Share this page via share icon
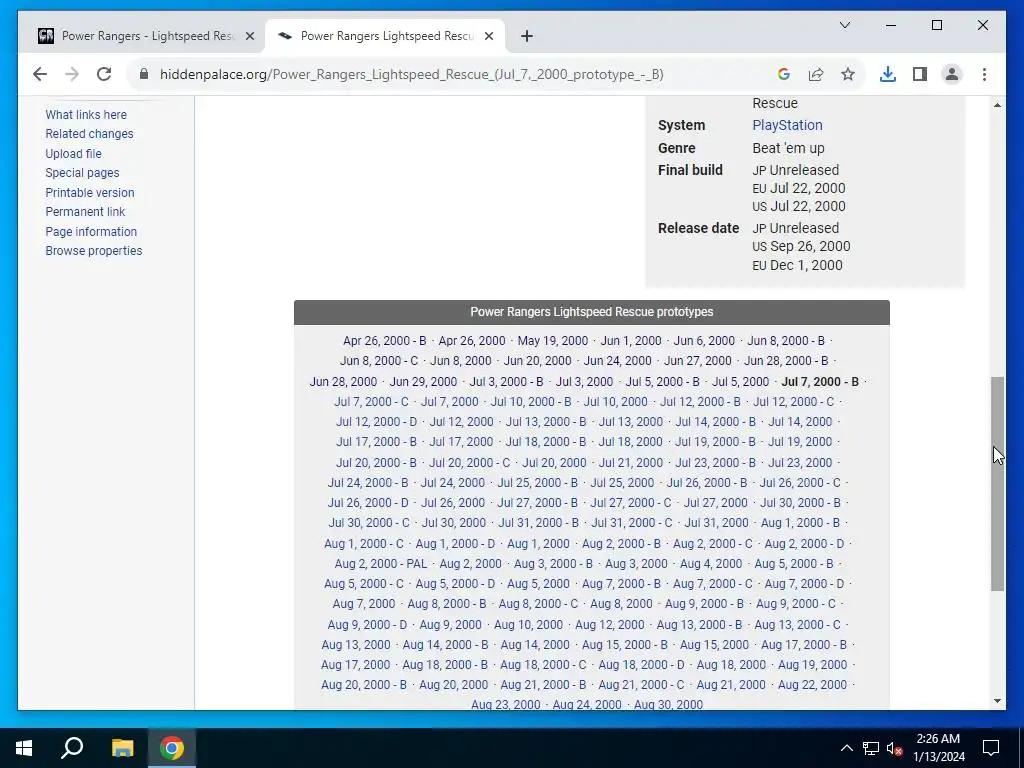1024x768 pixels. click(x=816, y=74)
